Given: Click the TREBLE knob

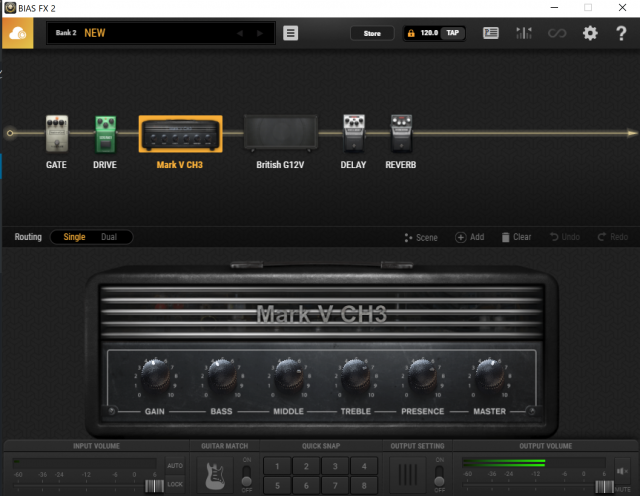Looking at the screenshot, I should (356, 375).
